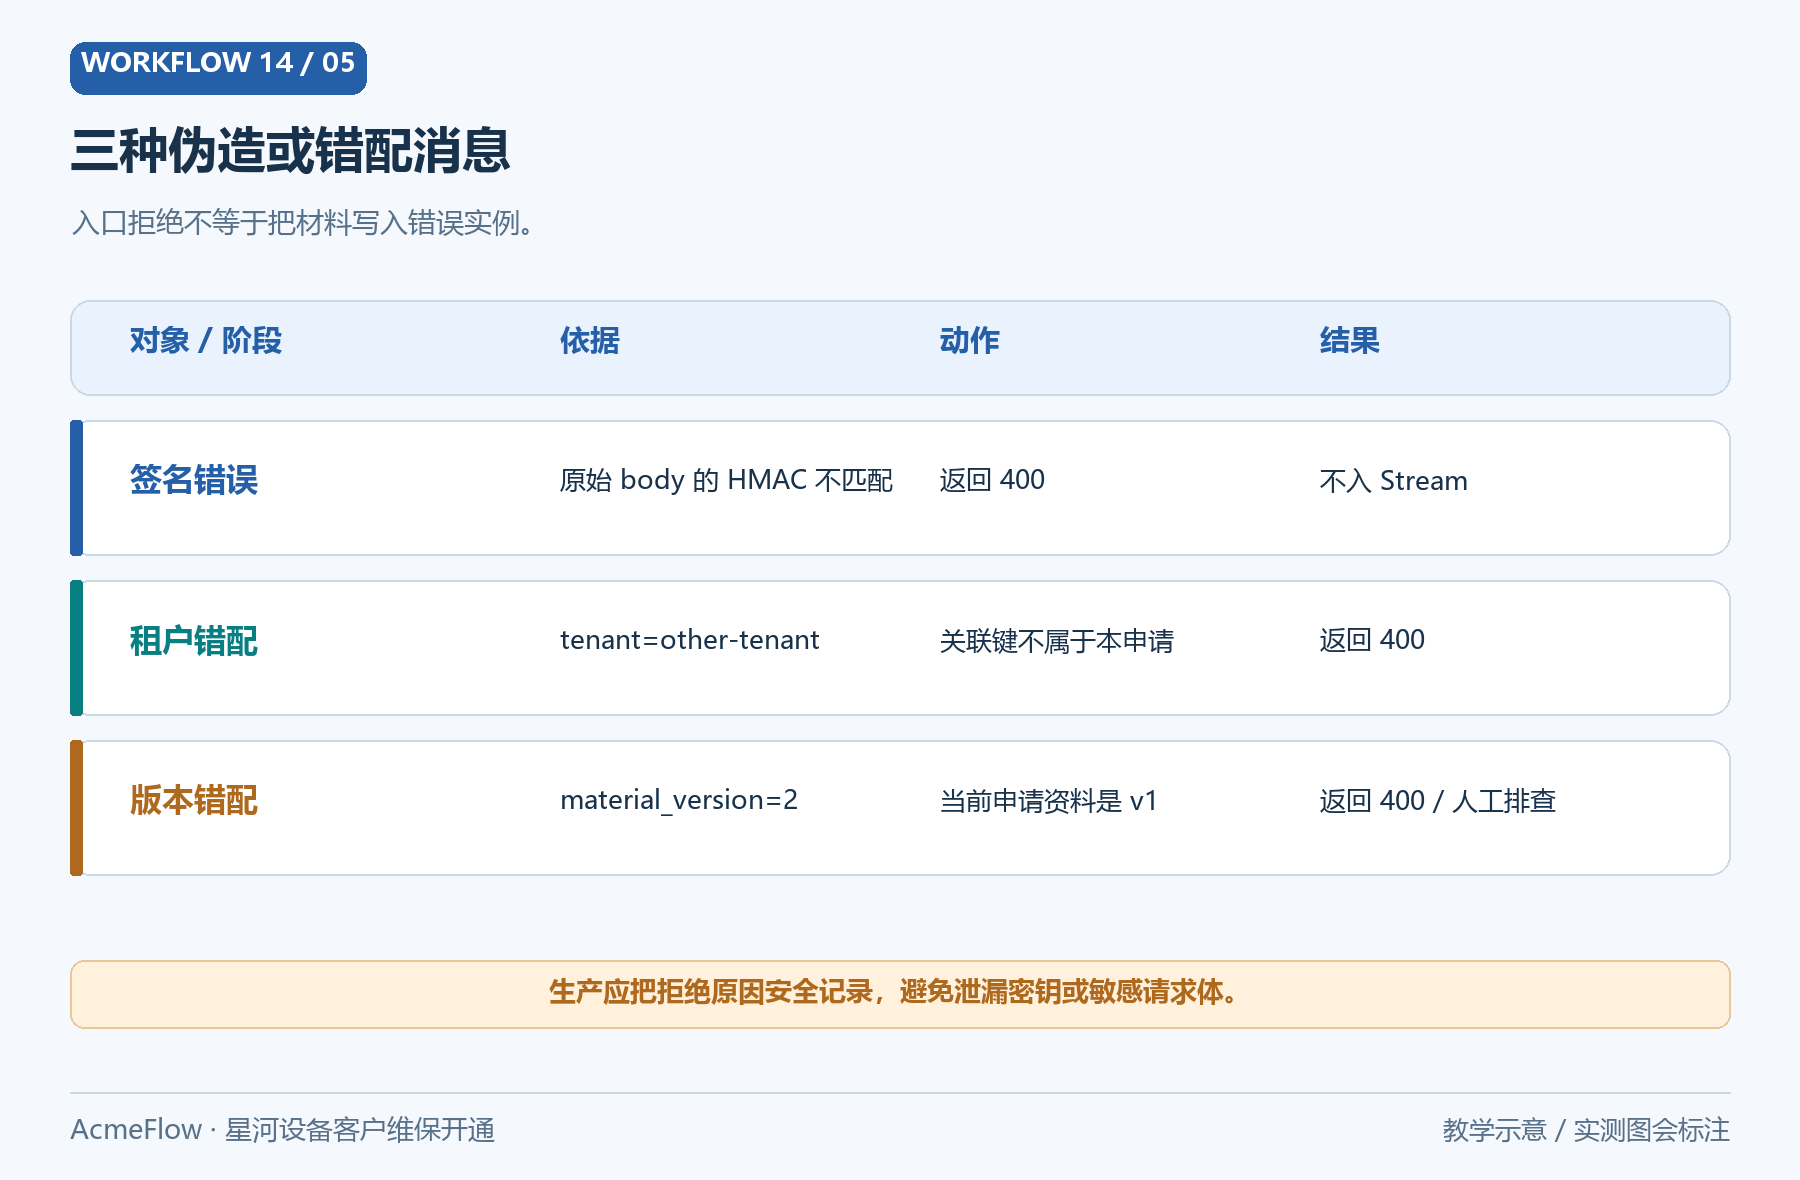The image size is (1800, 1180).
Task: Click the 结果 column header
Action: [1350, 341]
